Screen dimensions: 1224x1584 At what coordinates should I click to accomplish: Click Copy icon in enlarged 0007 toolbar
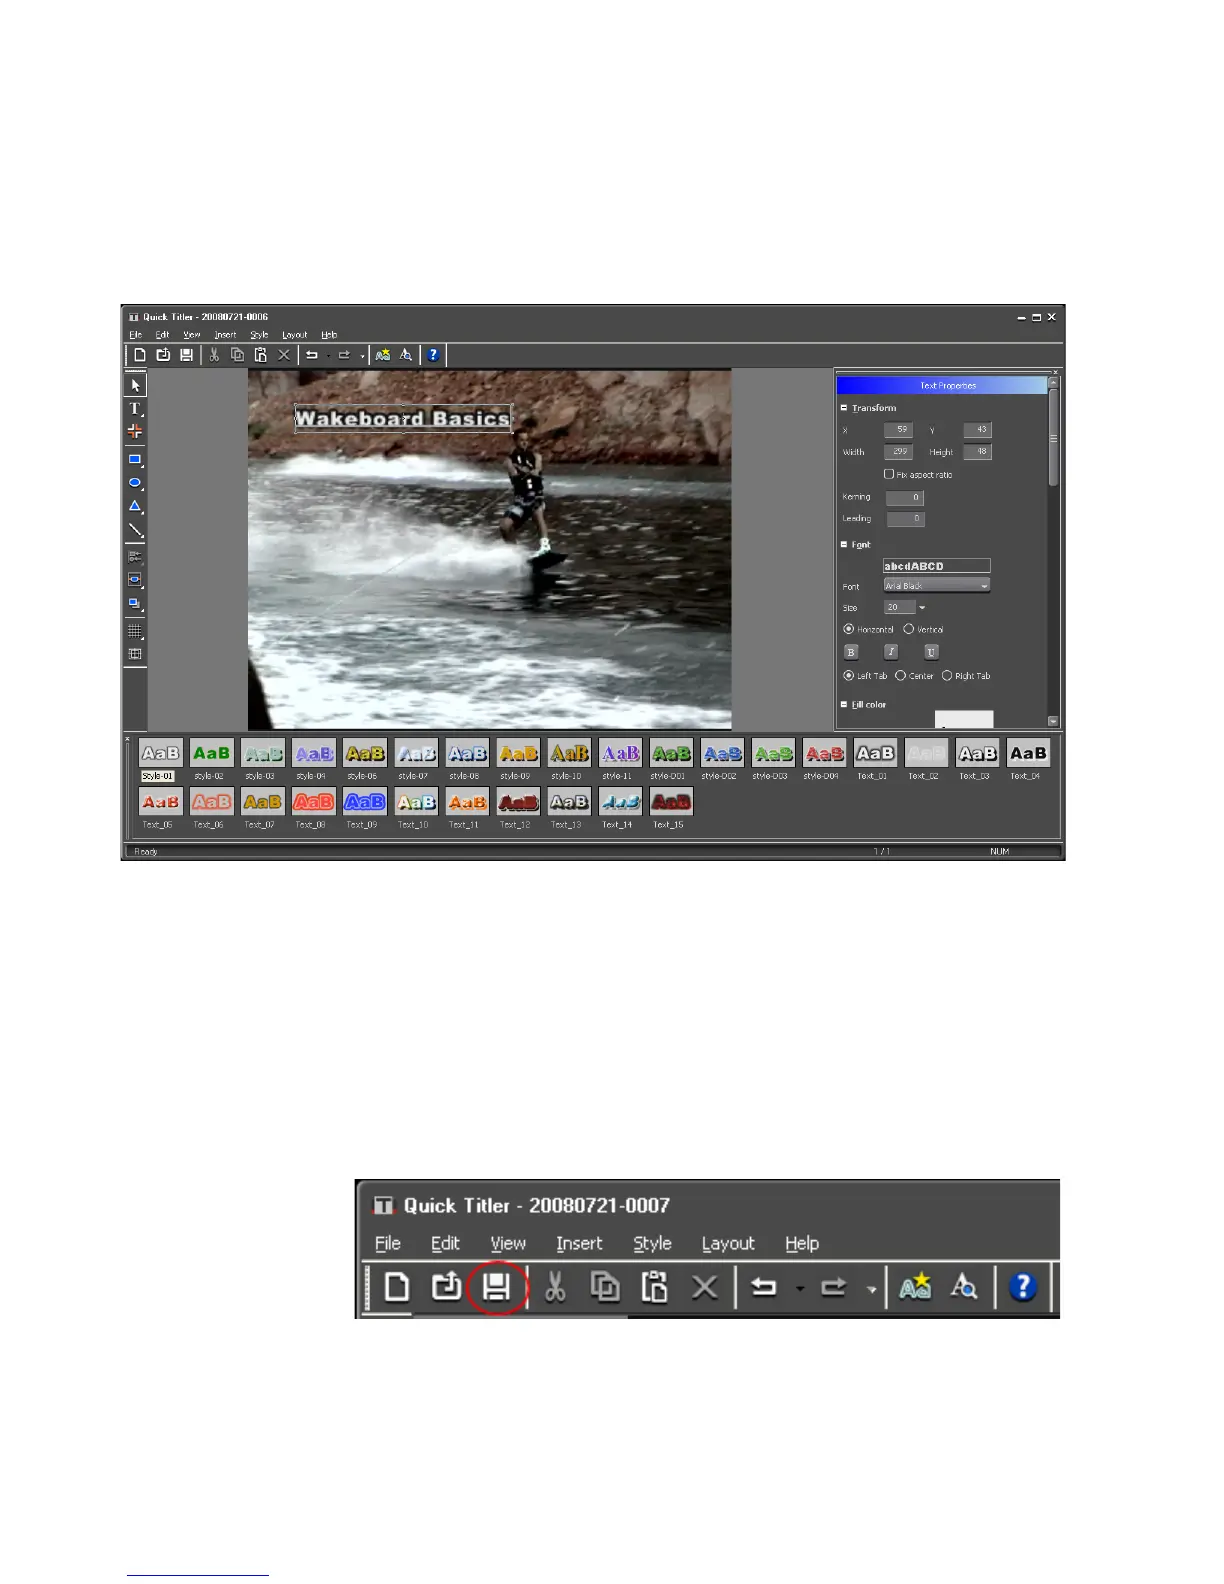(605, 1287)
